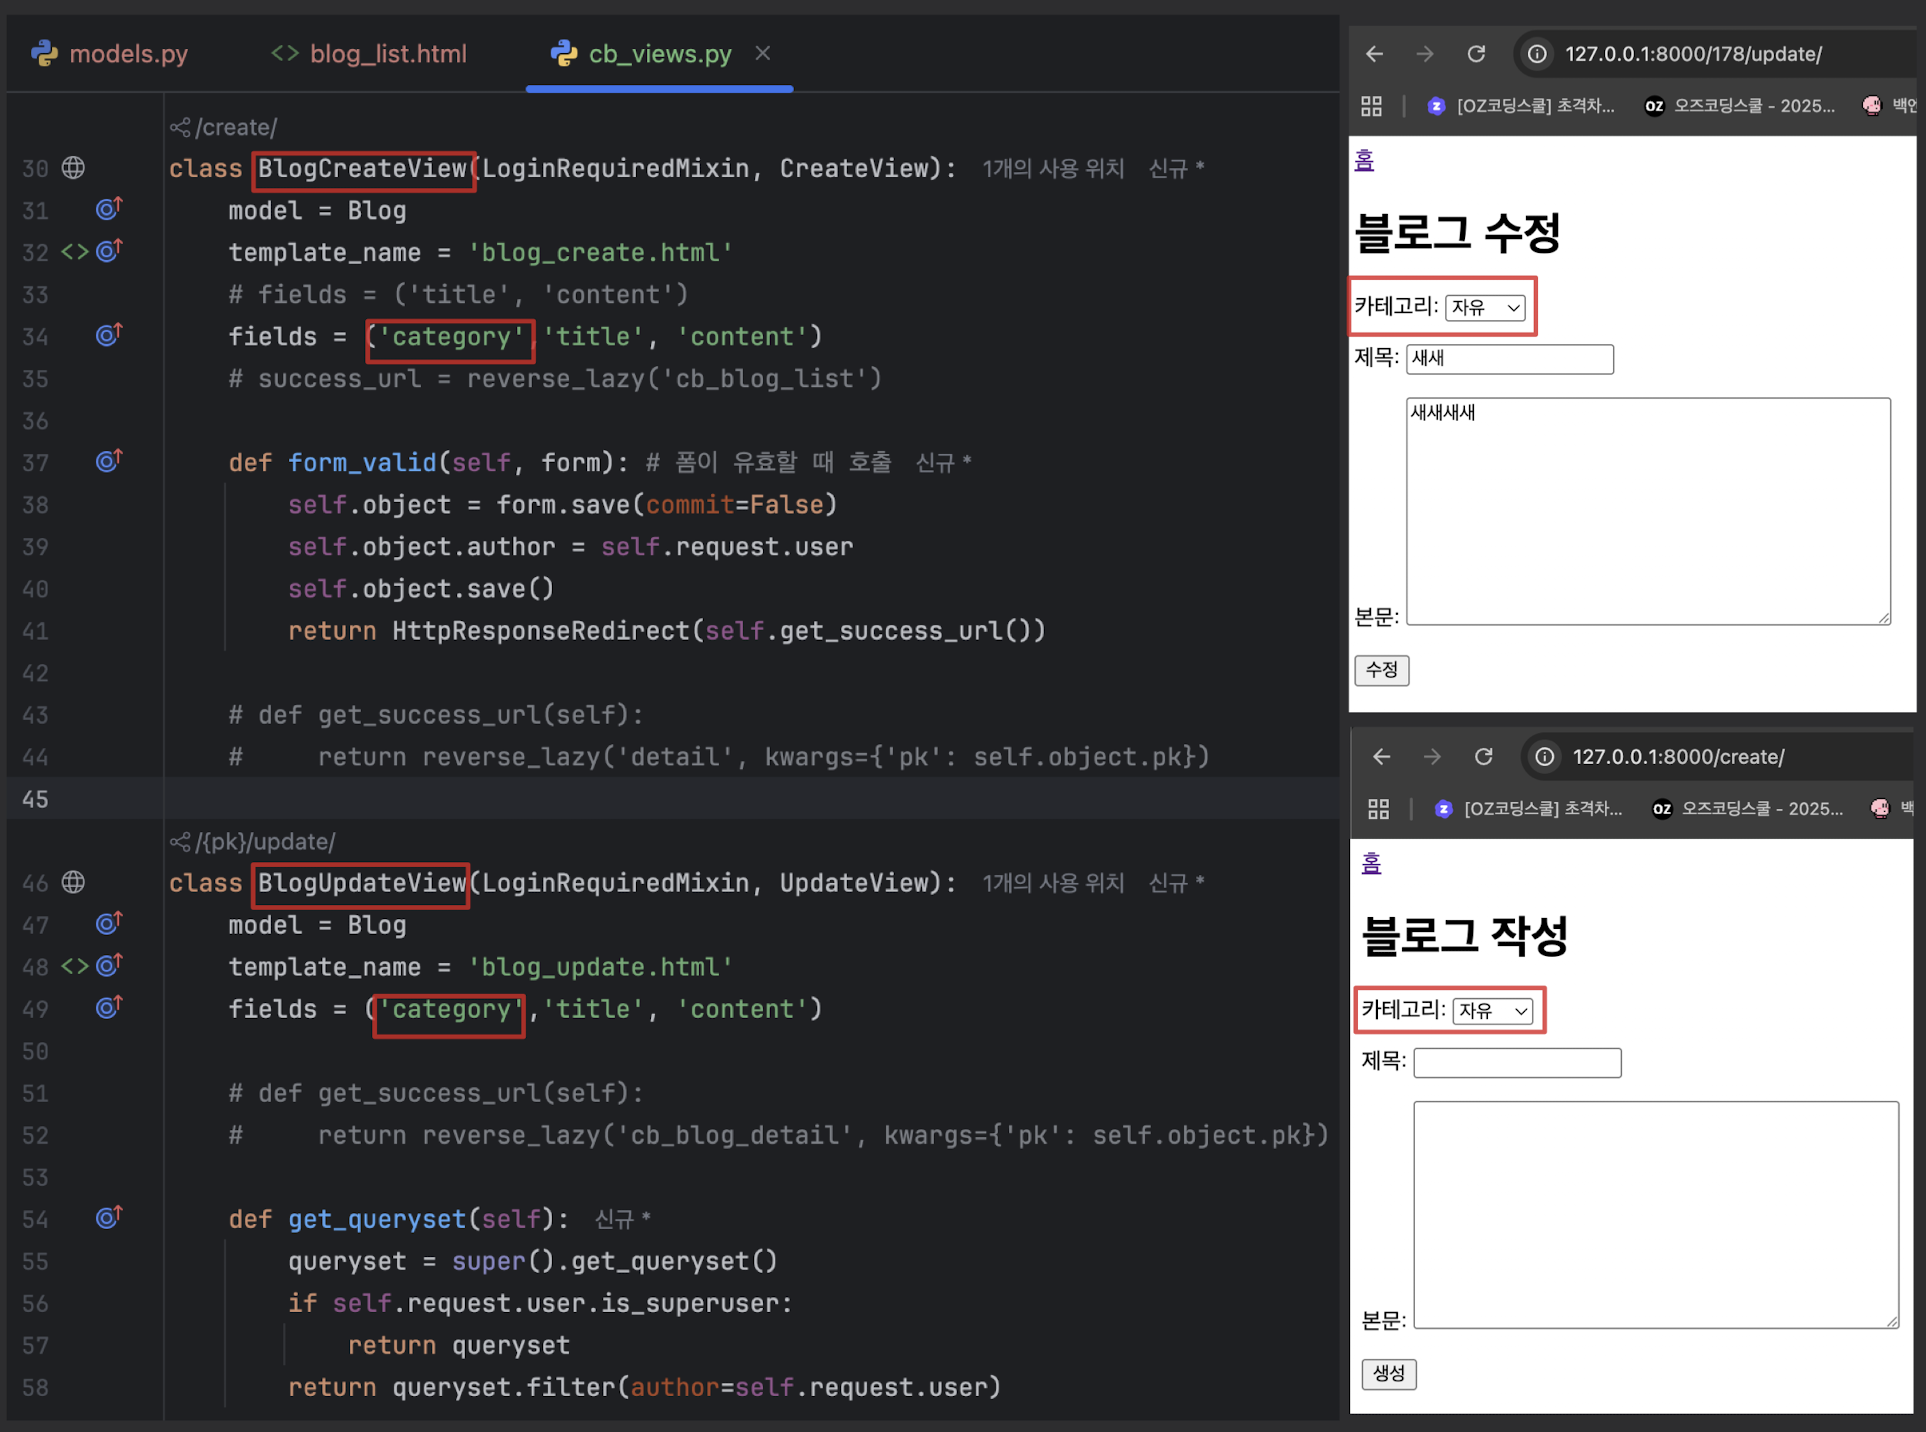Open 카테고리 dropdown on 블로그 수정 form
The width and height of the screenshot is (1926, 1432).
click(x=1486, y=308)
